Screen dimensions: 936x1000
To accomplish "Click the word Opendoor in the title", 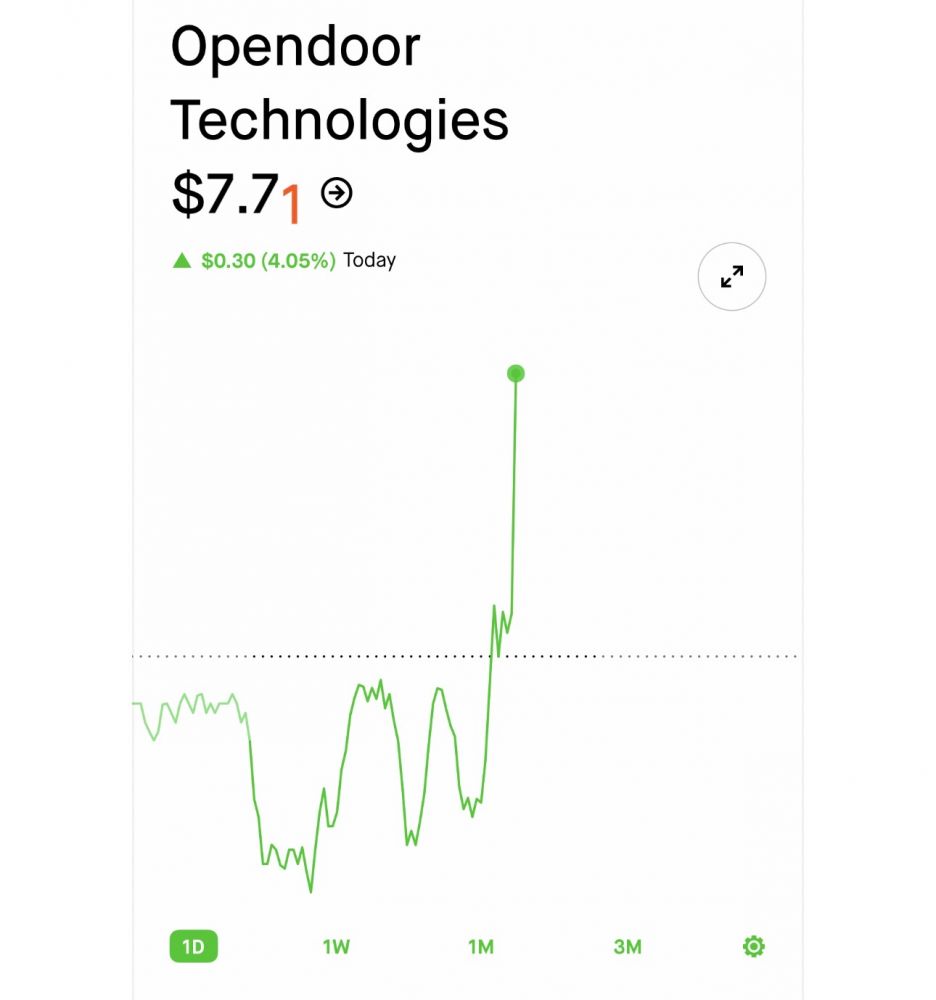I will coord(296,47).
